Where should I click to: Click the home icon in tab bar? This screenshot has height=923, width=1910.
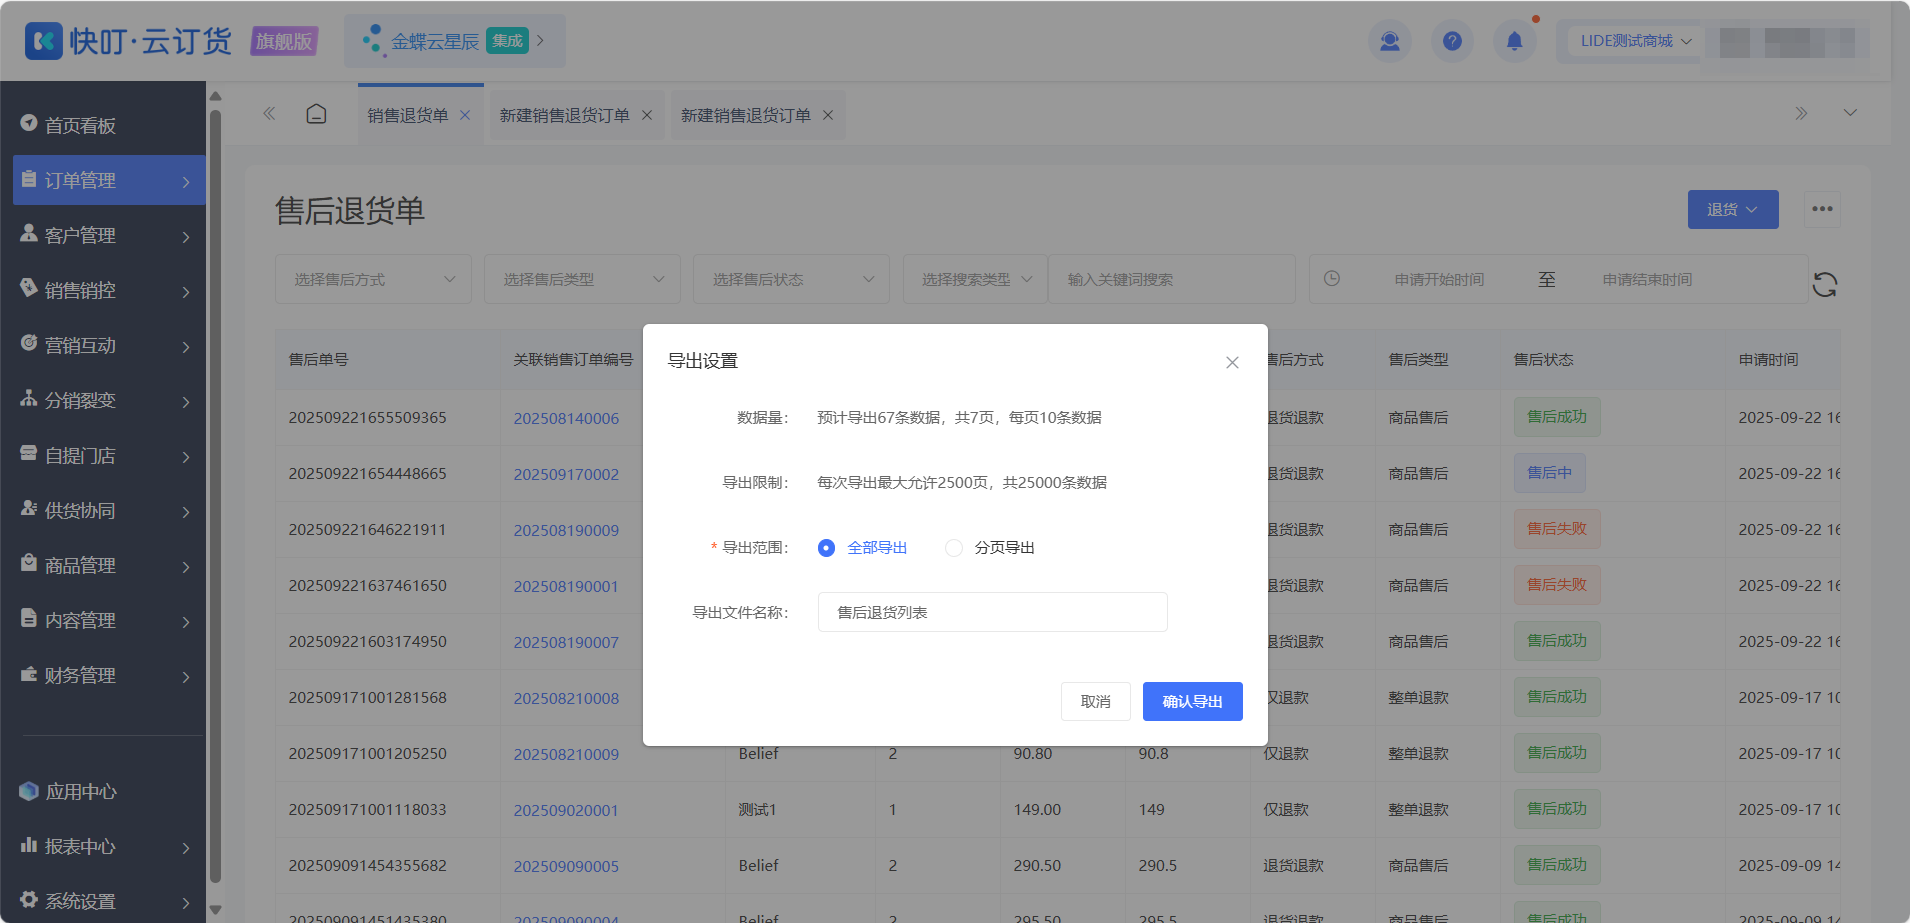(316, 114)
